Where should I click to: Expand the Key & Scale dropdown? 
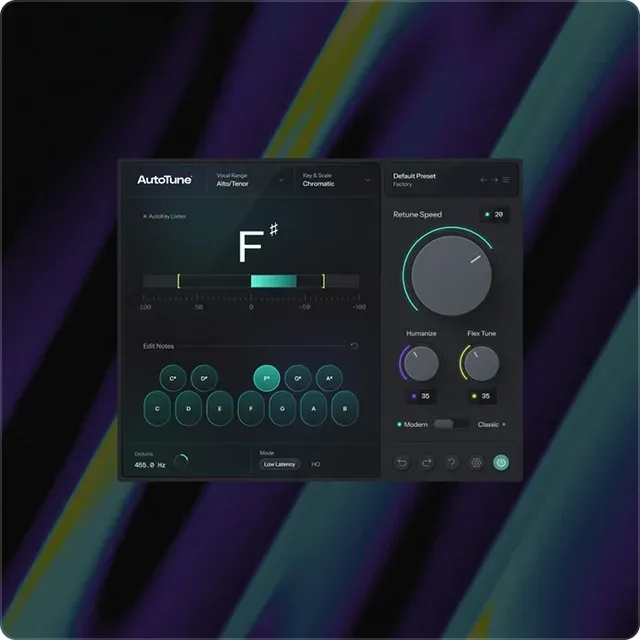[x=336, y=180]
